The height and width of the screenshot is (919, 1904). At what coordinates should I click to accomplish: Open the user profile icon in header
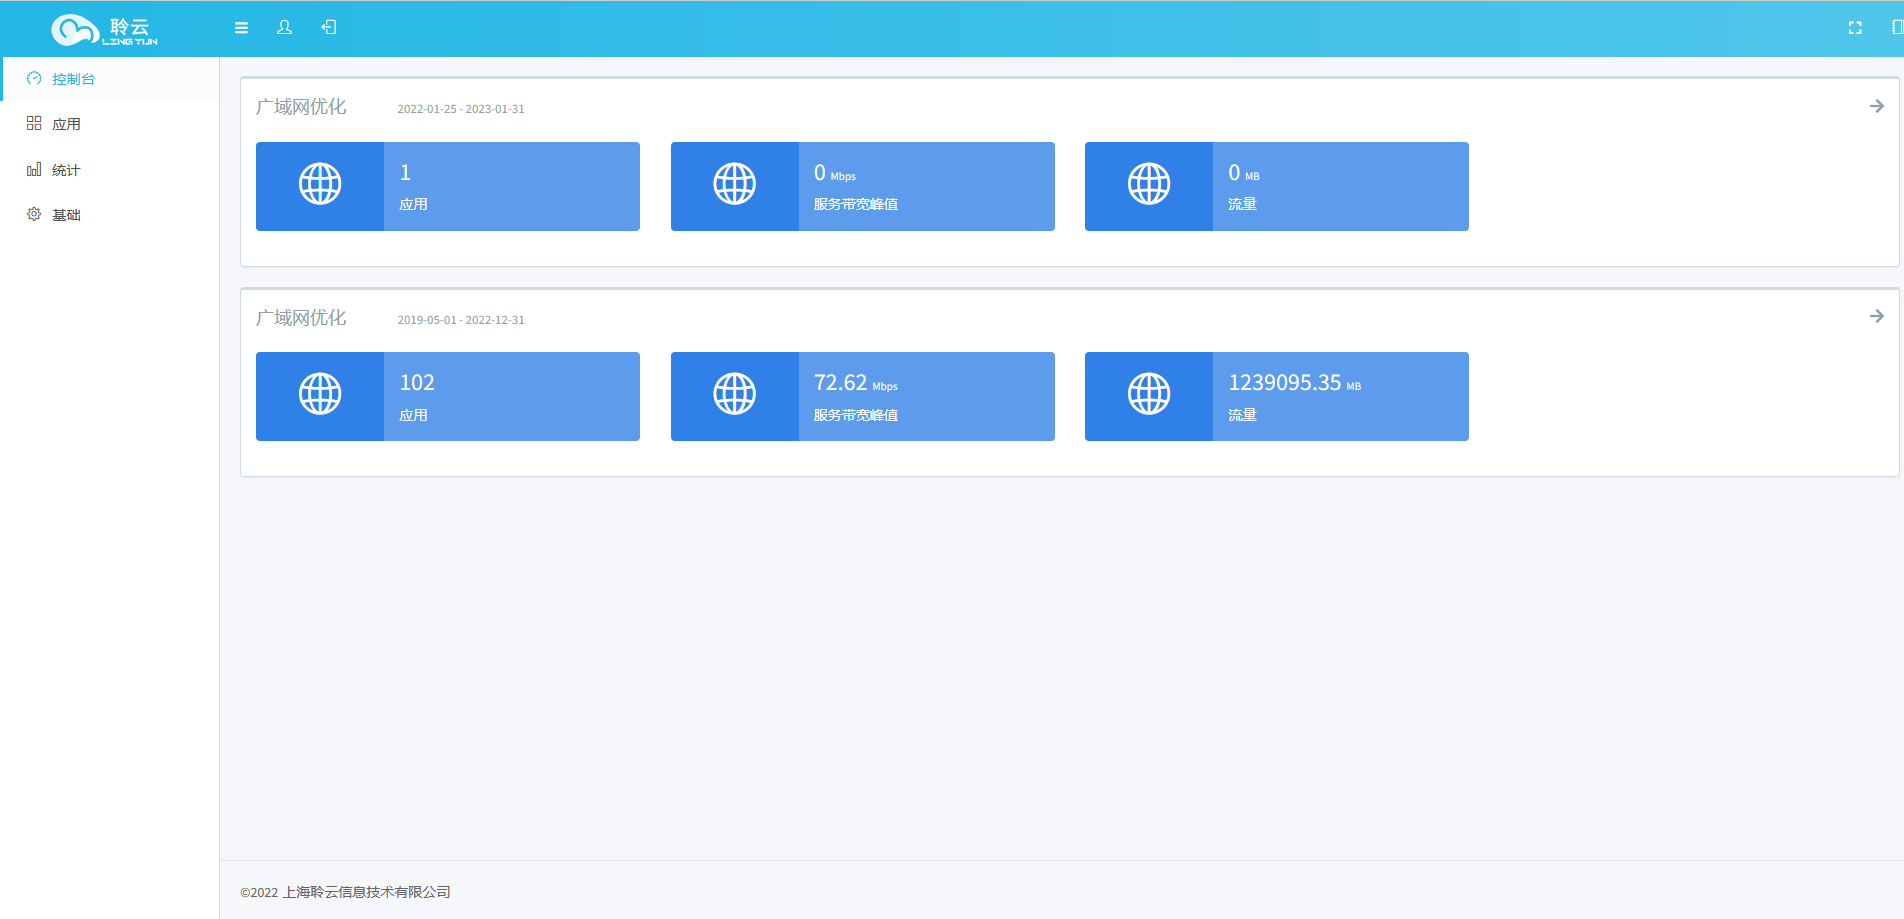pos(285,28)
